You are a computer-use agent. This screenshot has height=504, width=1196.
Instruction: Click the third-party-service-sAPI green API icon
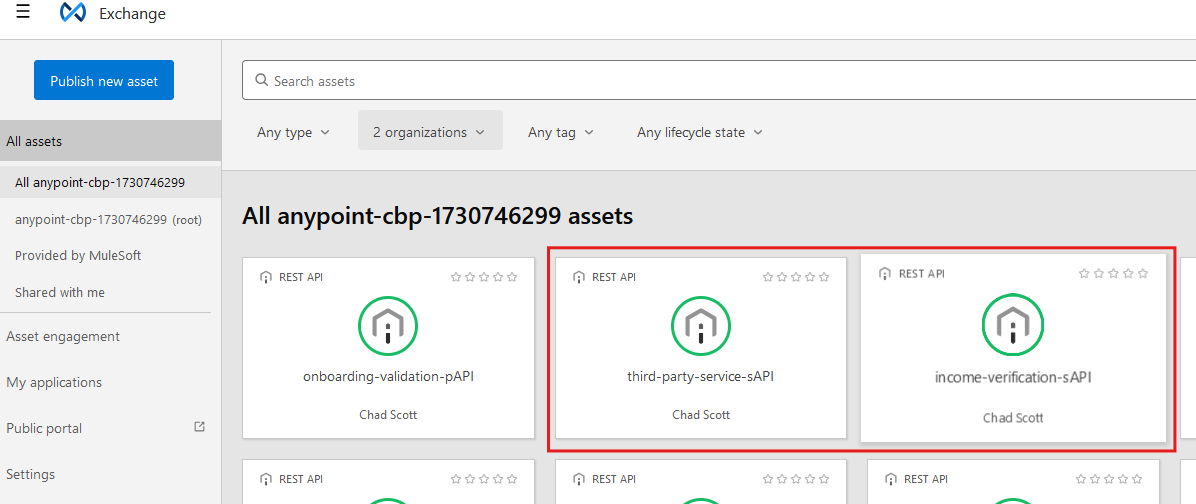701,326
